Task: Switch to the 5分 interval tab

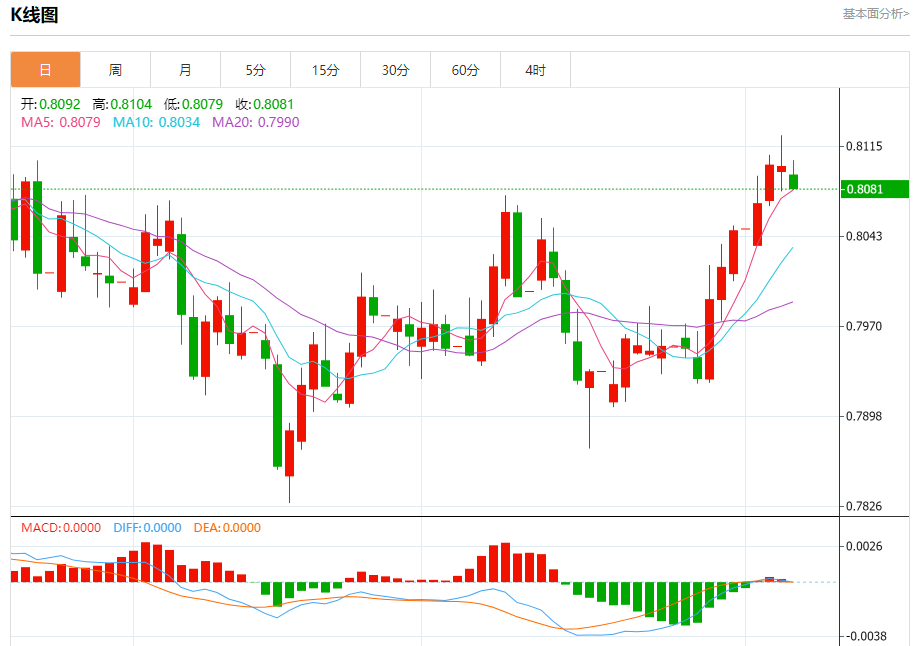Action: [255, 70]
